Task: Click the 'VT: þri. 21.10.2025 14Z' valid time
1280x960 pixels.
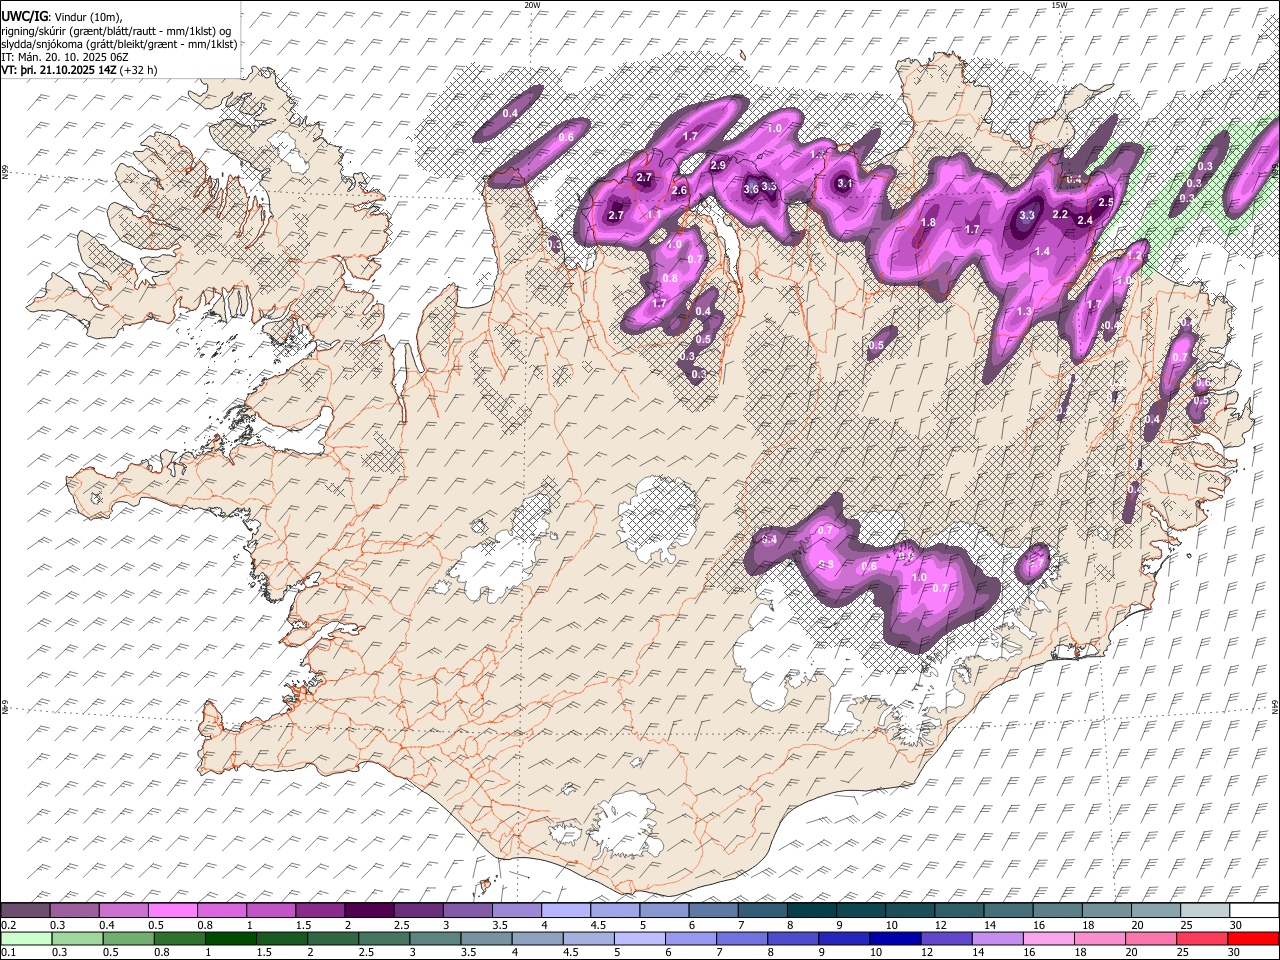Action: pos(58,70)
